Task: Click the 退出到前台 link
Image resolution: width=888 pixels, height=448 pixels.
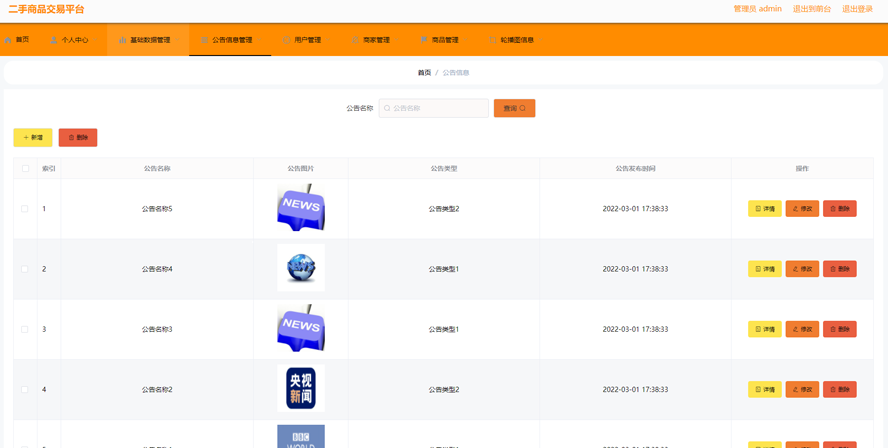Action: [x=812, y=9]
